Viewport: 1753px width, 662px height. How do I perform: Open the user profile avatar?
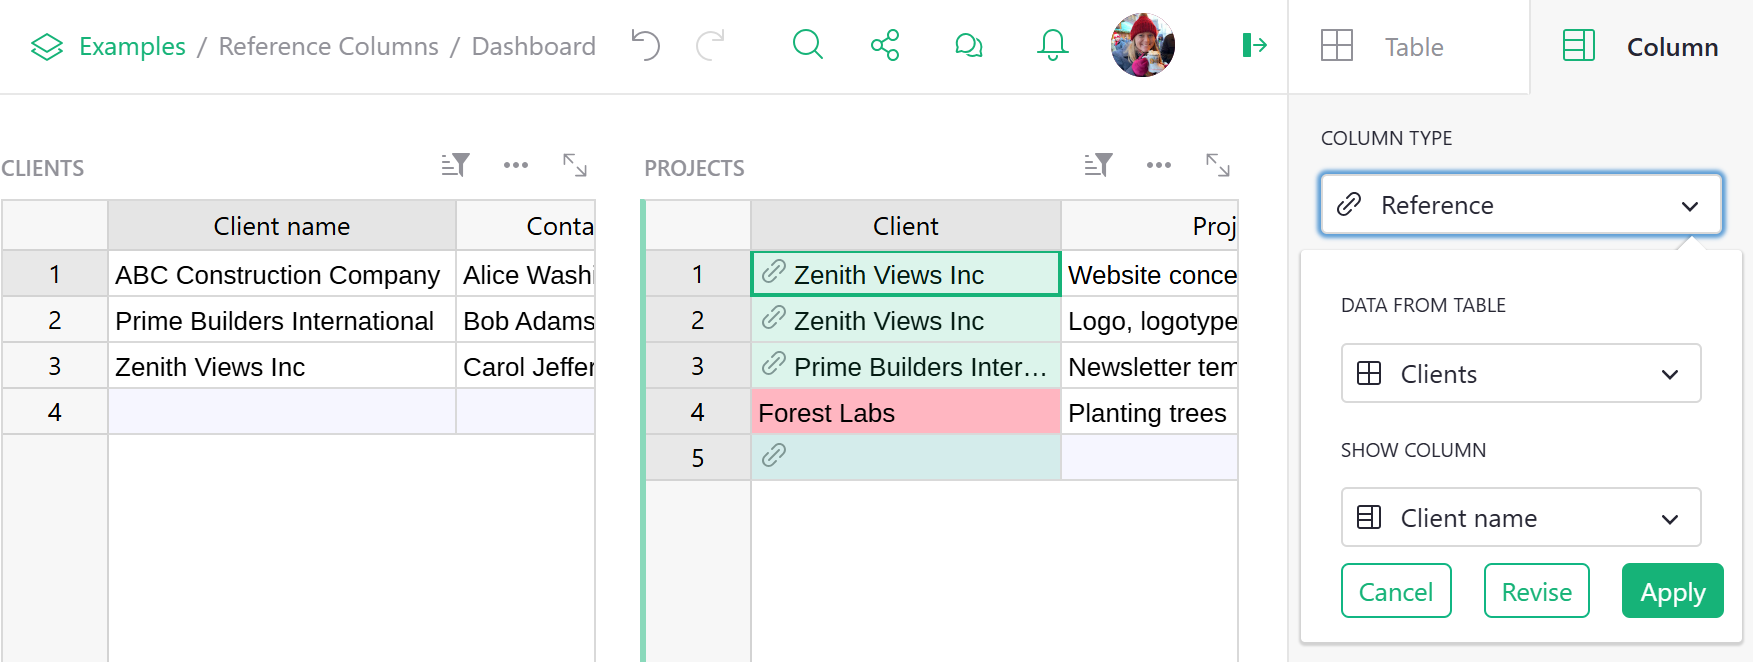tap(1142, 45)
